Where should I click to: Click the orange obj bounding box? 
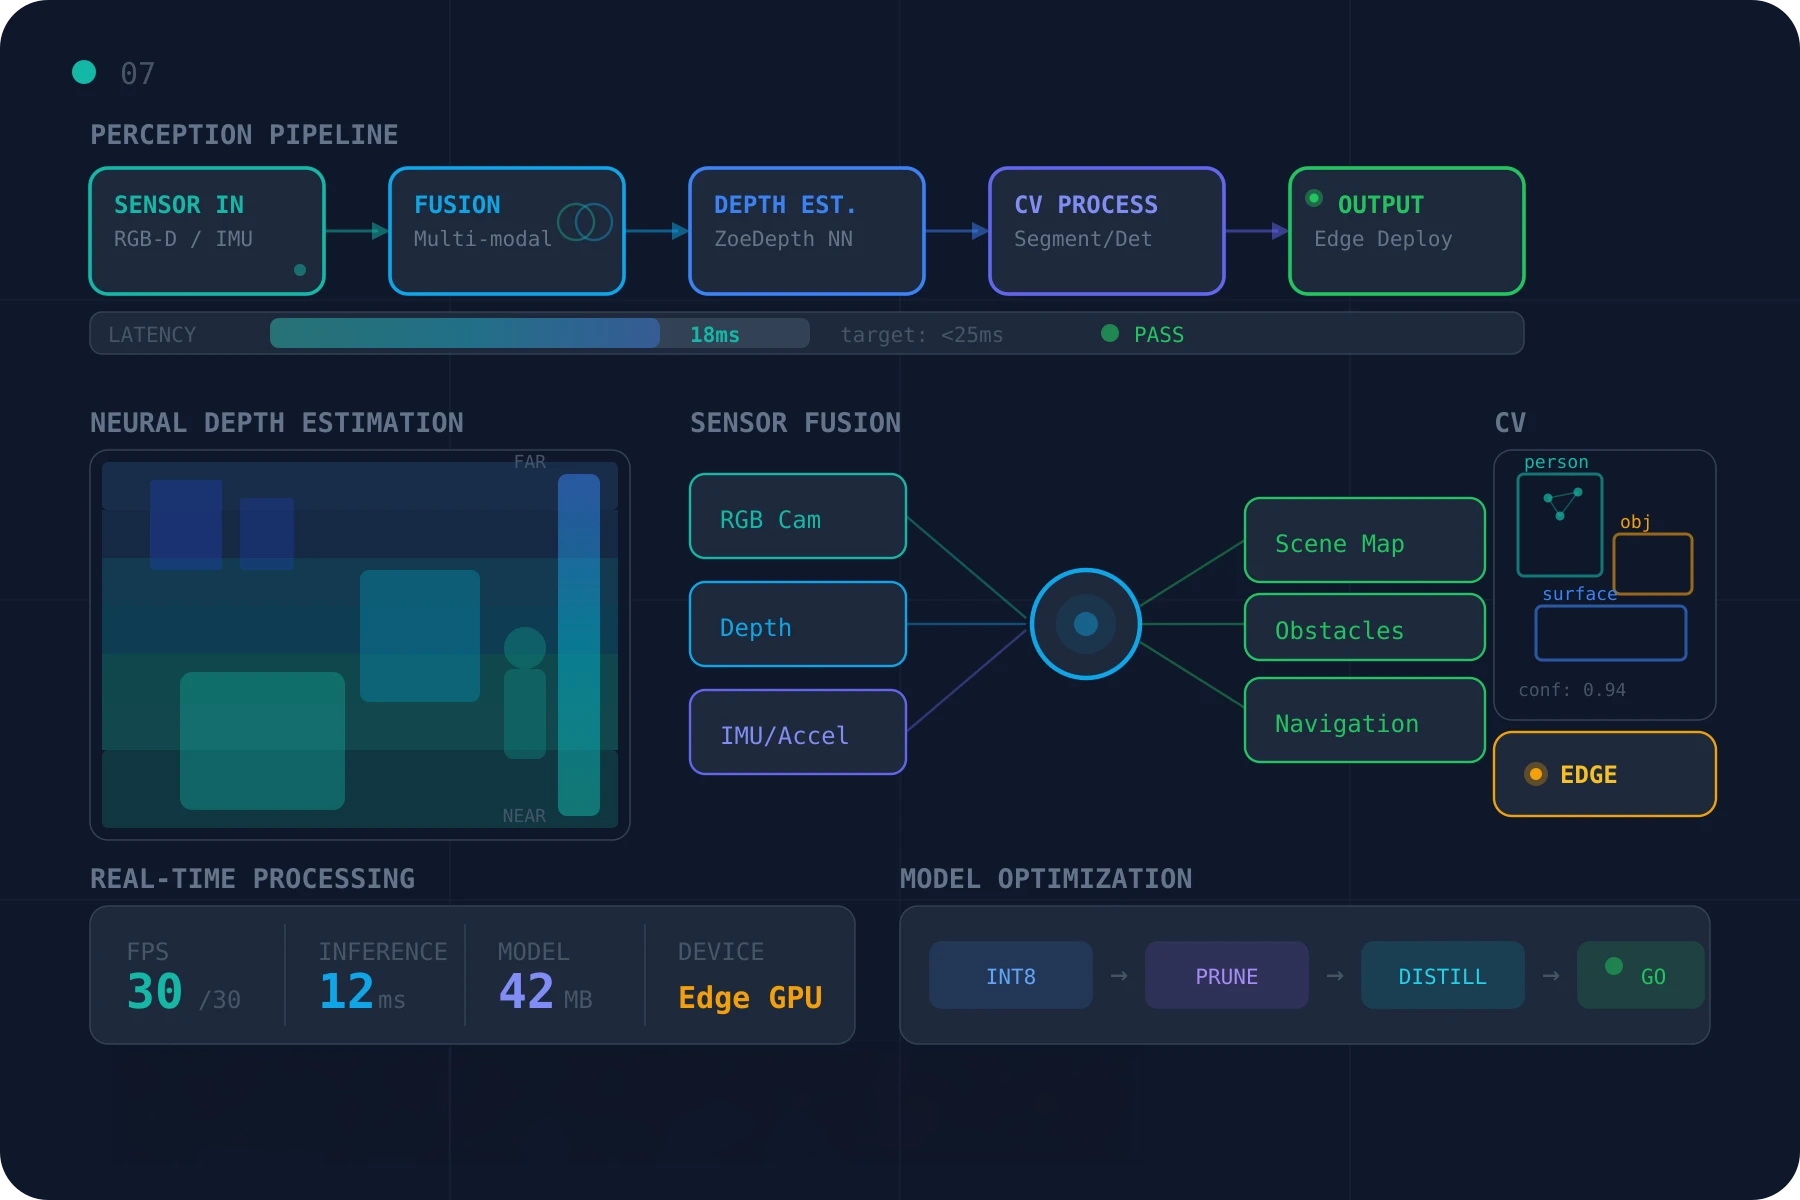click(x=1652, y=564)
